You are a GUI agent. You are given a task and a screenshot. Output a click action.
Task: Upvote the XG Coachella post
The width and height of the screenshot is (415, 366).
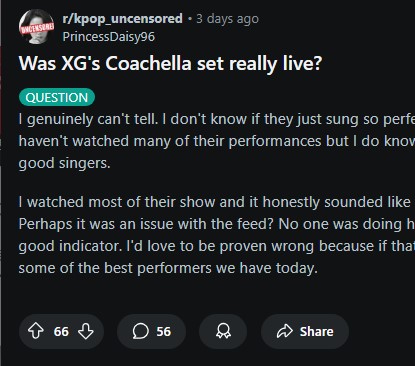click(36, 331)
